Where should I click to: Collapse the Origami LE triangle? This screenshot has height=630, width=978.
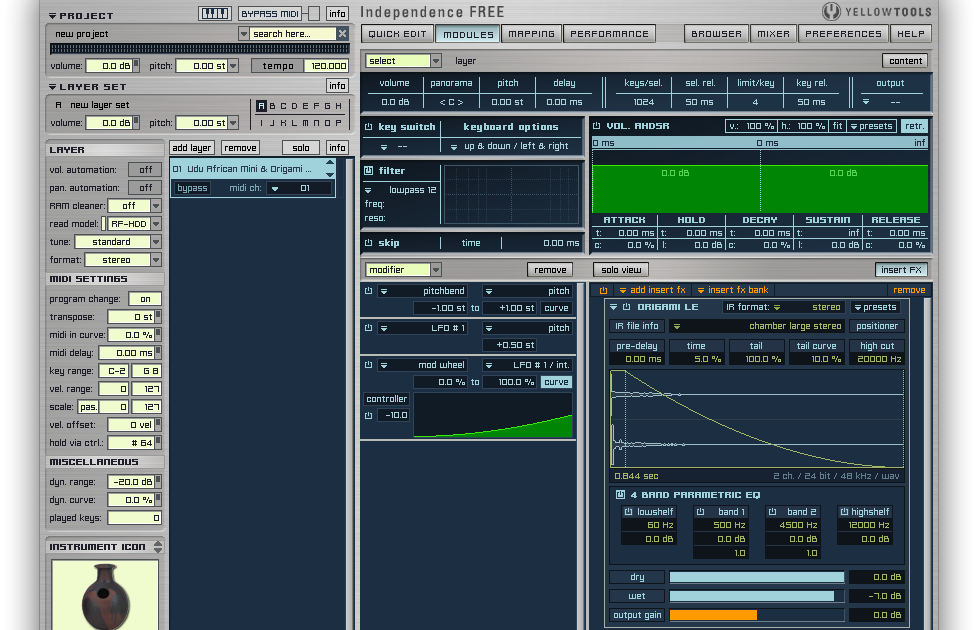point(614,307)
